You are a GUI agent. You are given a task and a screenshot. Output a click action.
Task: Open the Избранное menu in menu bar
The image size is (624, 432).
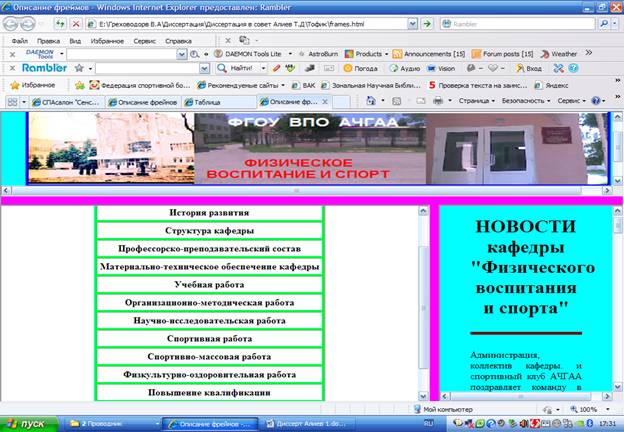[x=107, y=41]
